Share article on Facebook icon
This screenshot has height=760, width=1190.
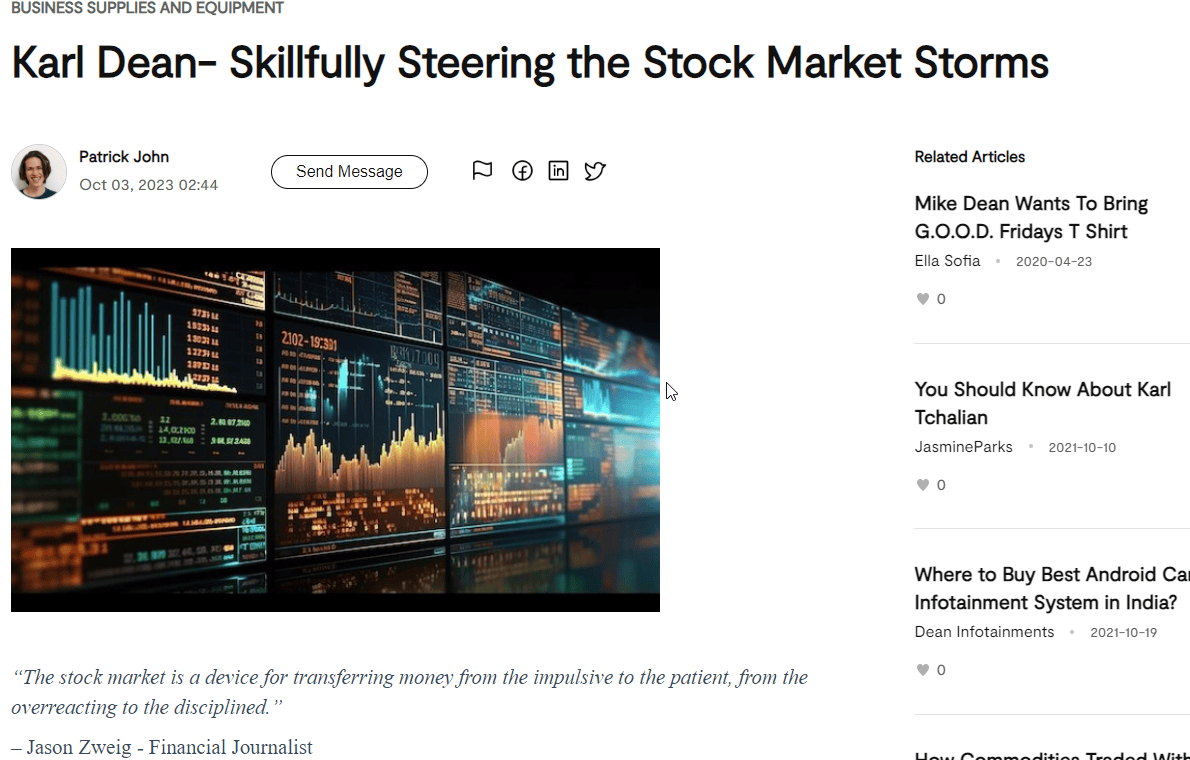(x=522, y=171)
